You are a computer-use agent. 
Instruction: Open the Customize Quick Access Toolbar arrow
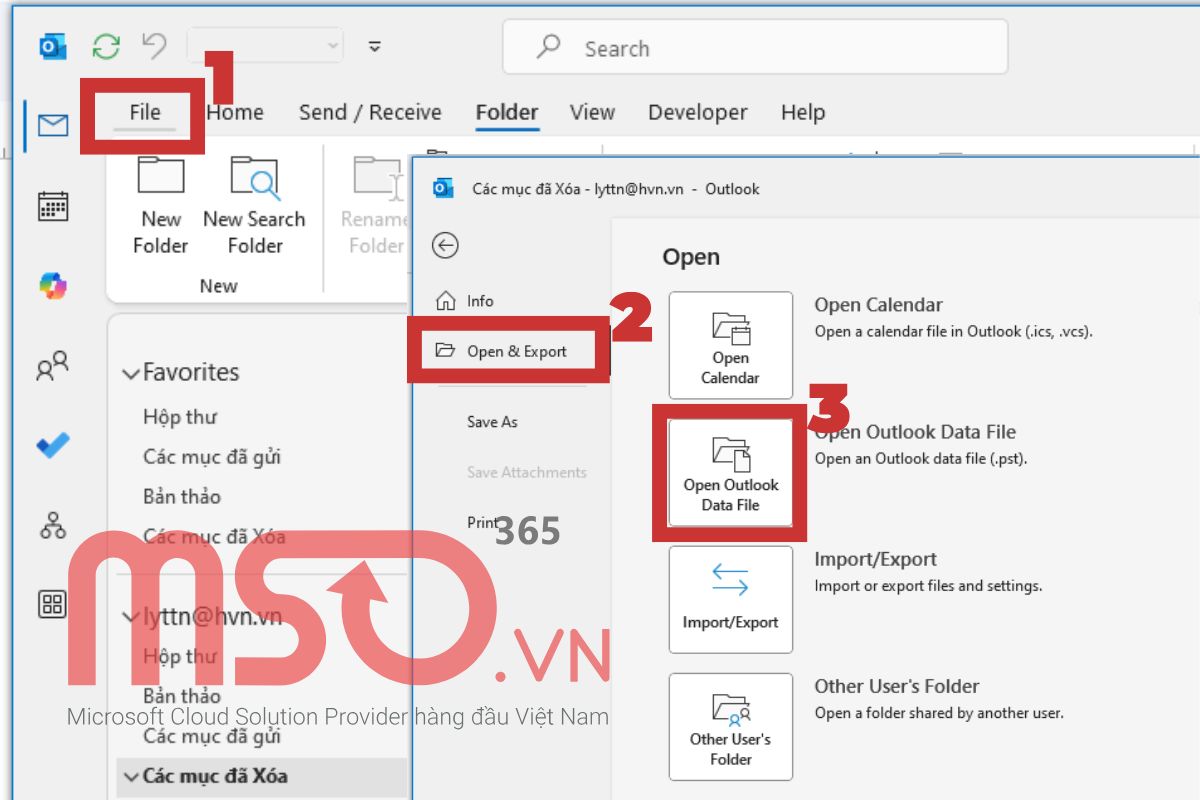(375, 46)
